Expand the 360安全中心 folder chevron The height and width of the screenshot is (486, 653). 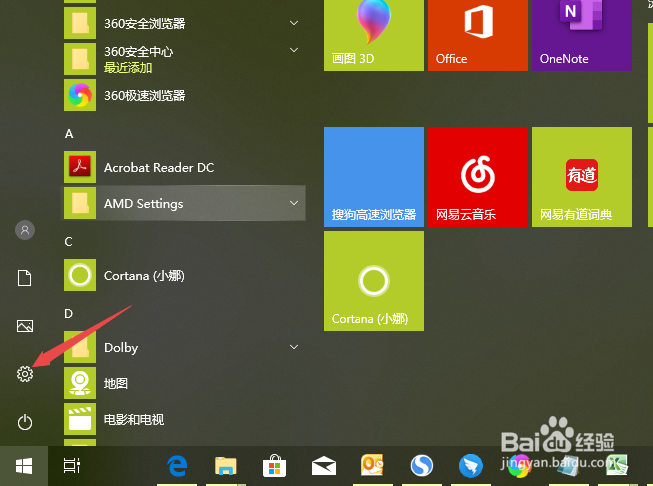click(x=294, y=50)
